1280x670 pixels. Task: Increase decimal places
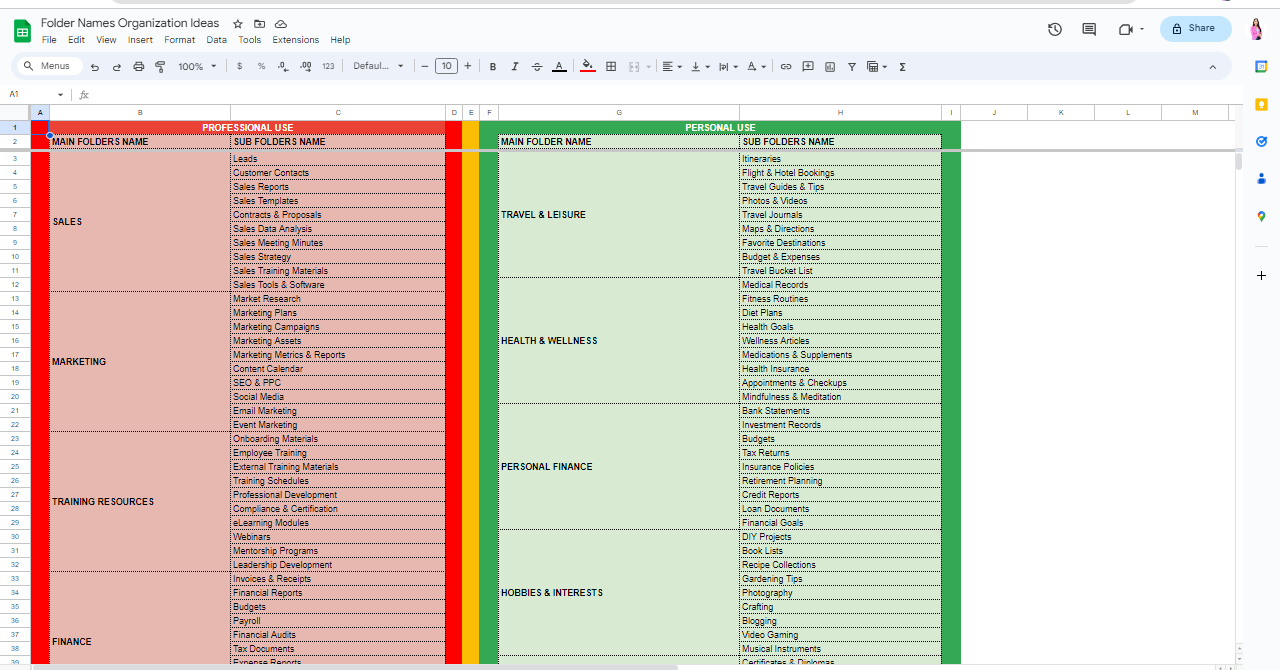click(x=305, y=67)
